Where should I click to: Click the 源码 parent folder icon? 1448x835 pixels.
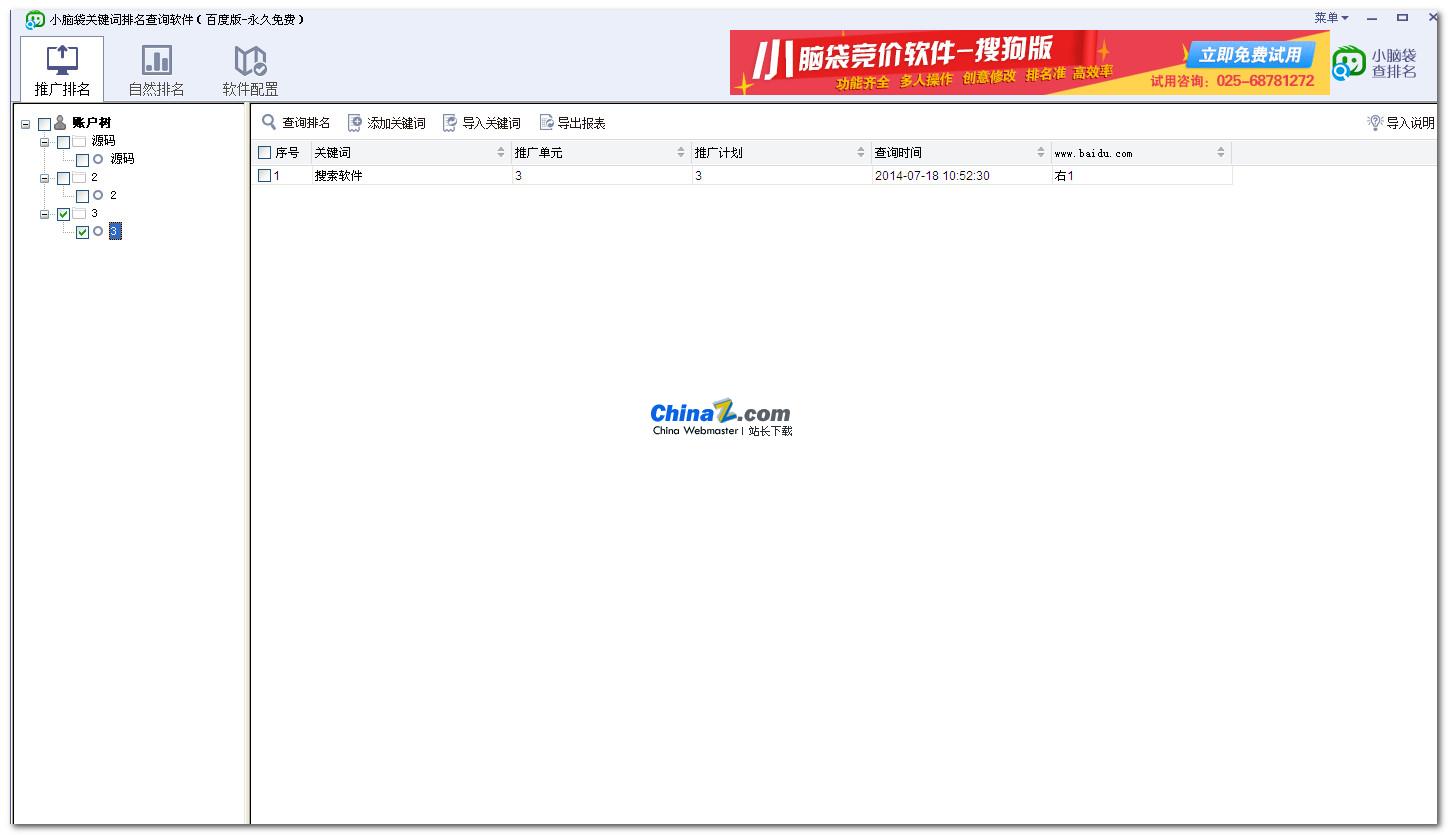pos(79,142)
